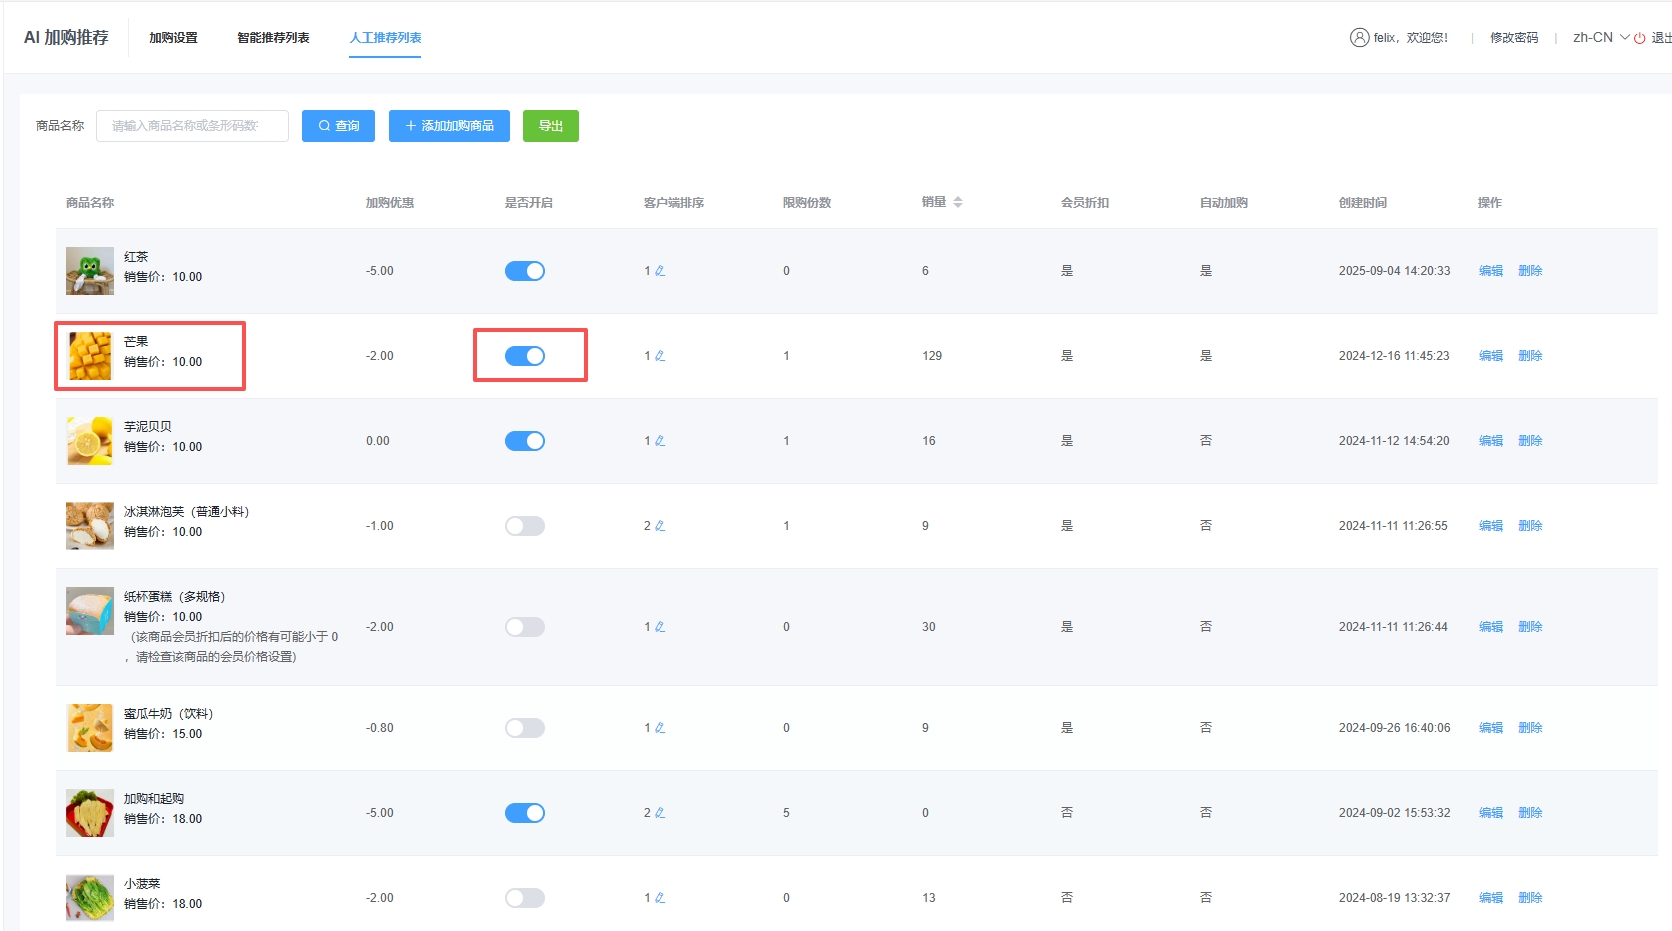Enable the 冰淇淋泡芙 toggle switch
This screenshot has width=1672, height=931.
point(525,526)
